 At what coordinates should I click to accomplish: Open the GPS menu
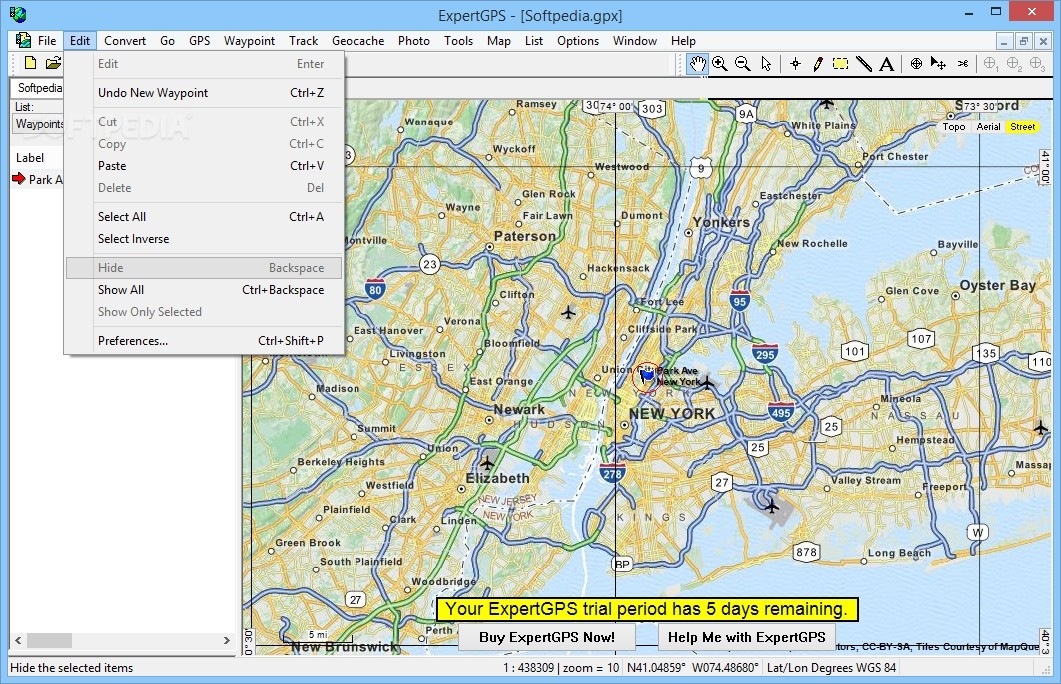[x=200, y=41]
